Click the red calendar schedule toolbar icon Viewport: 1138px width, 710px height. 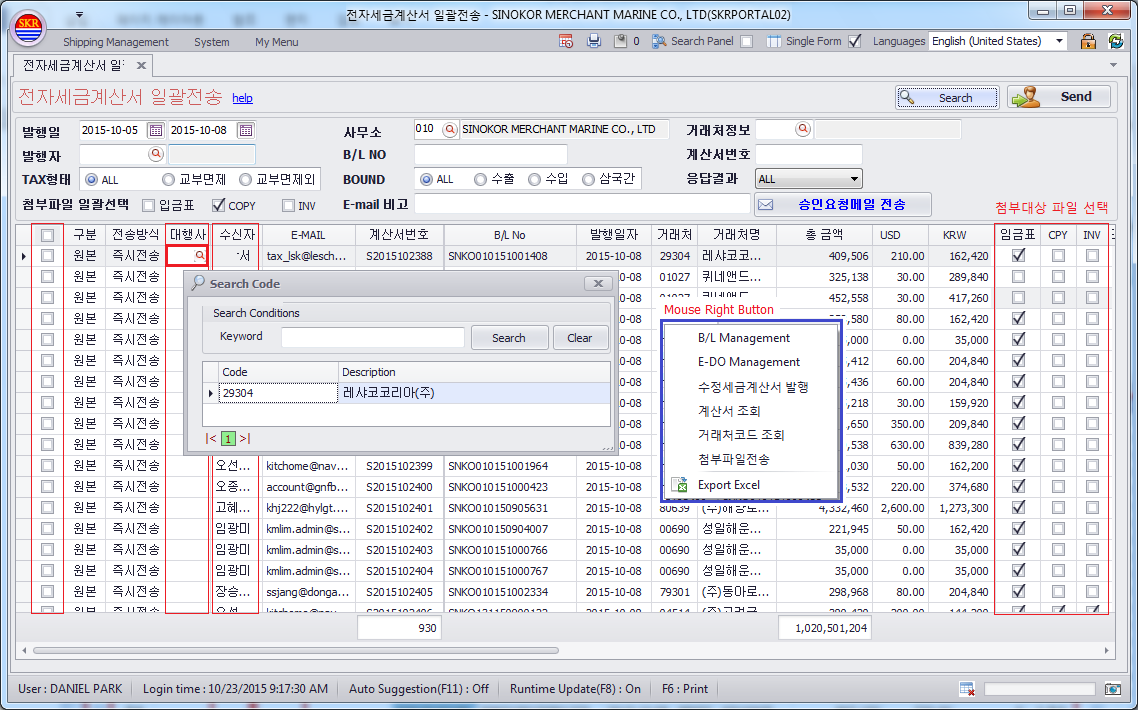pyautogui.click(x=566, y=41)
